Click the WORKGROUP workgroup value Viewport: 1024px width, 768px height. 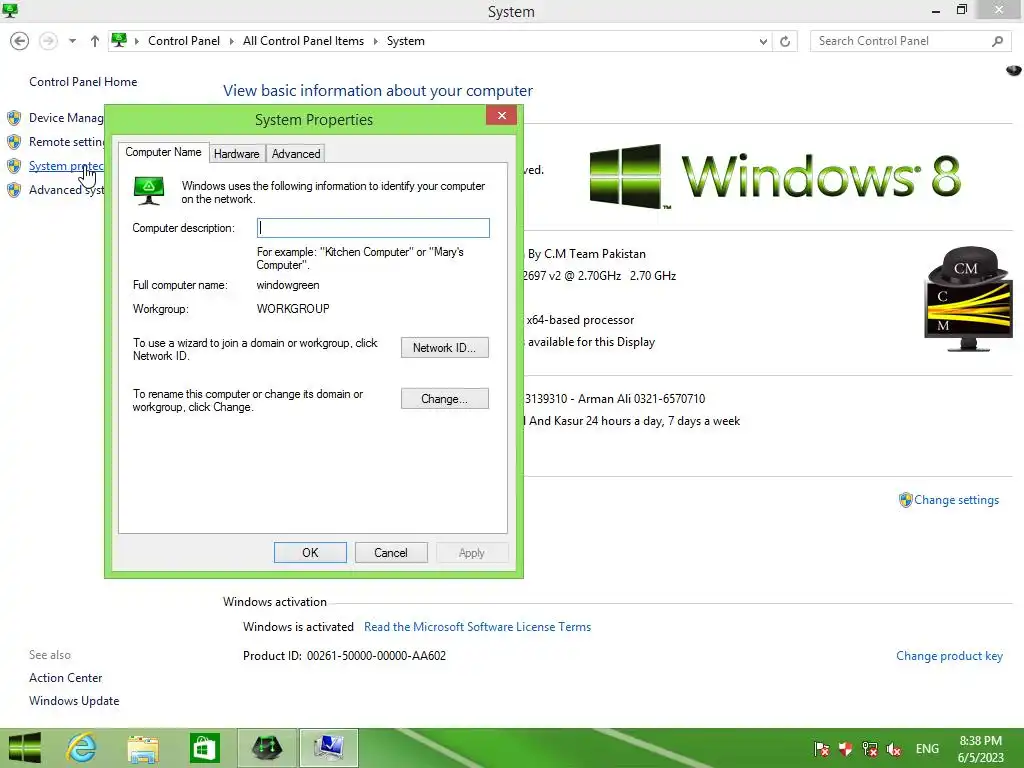click(x=293, y=309)
